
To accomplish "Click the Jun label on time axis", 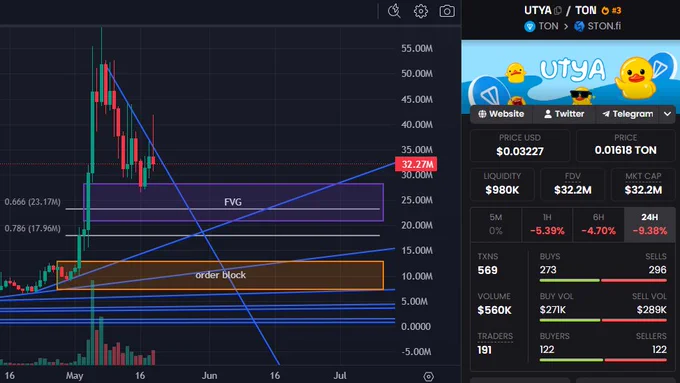I will pos(209,376).
